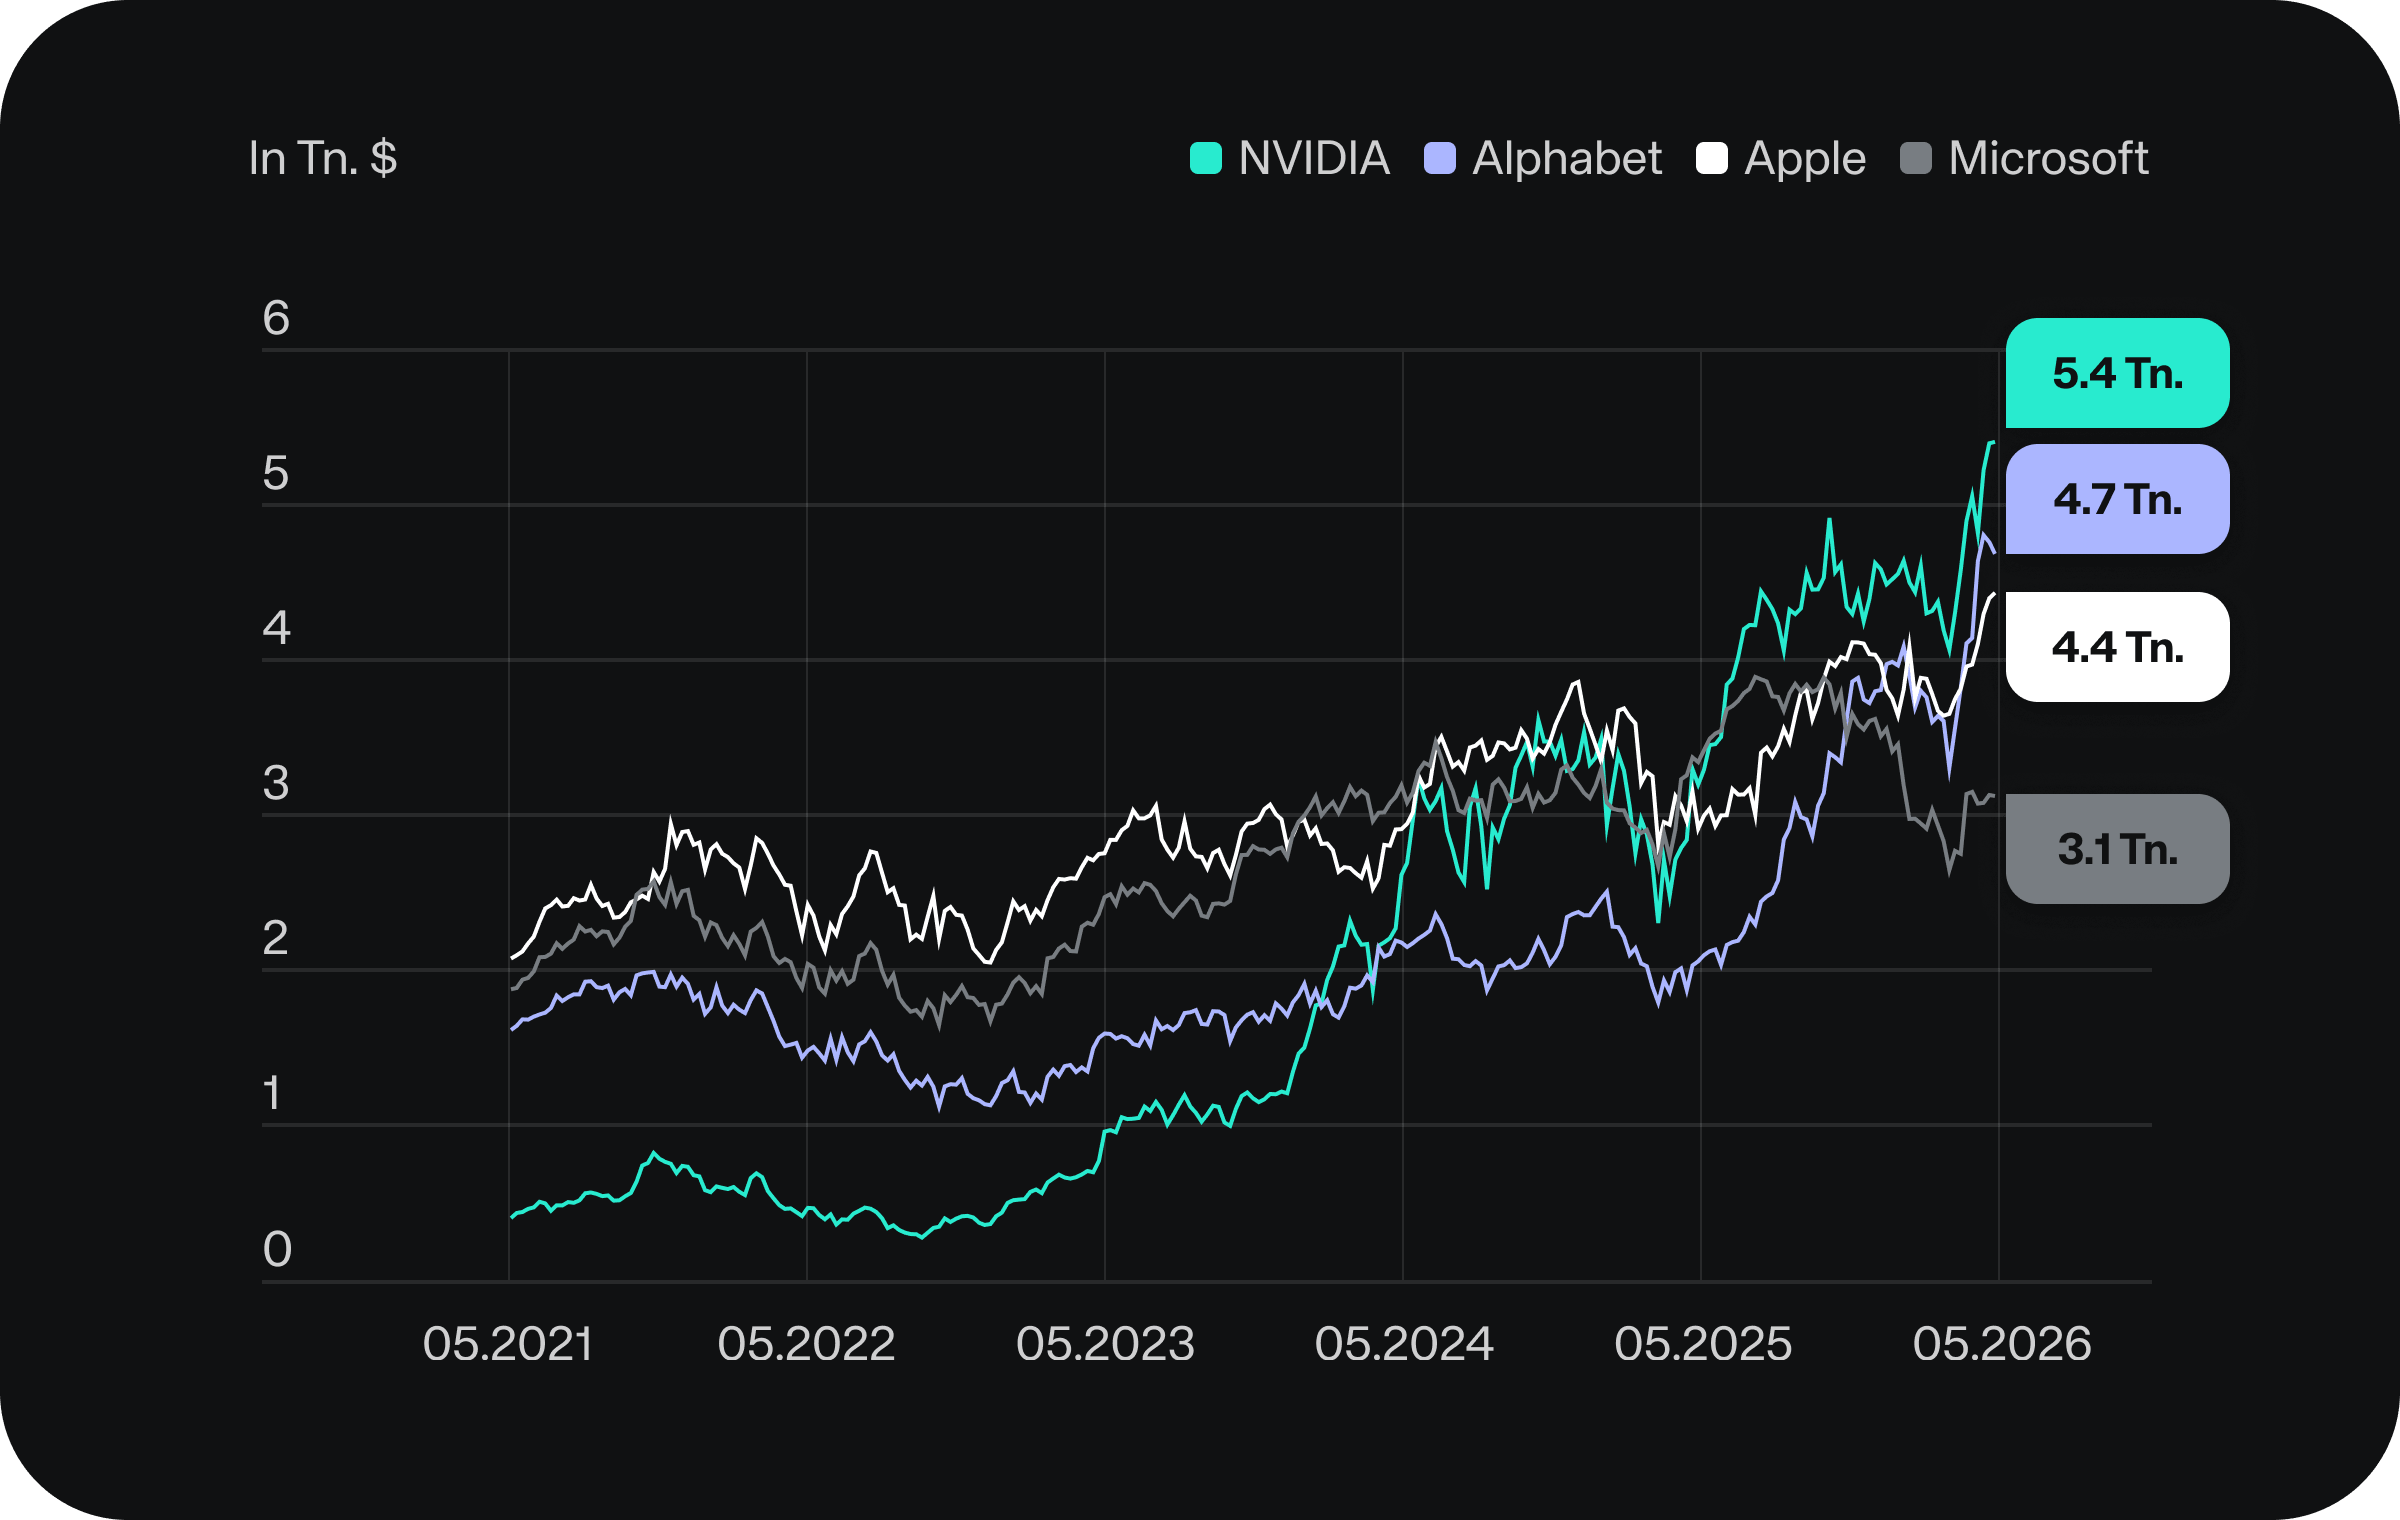Screen dimensions: 2400x1520
Task: Click the 'In Tn. $' axis title
Action: [x=323, y=158]
